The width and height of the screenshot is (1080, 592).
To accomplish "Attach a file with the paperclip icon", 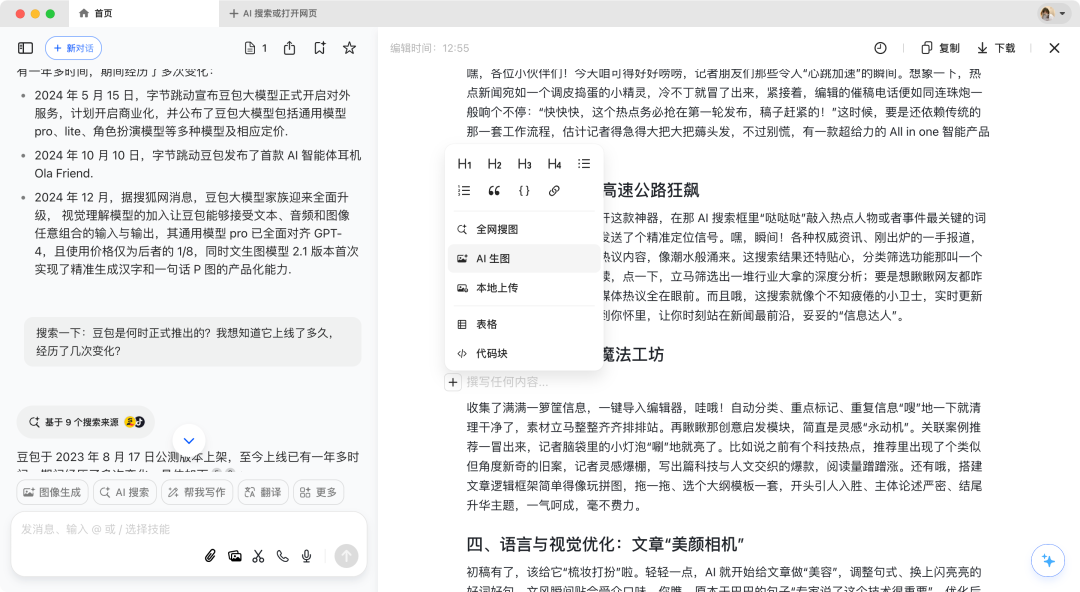I will 210,556.
